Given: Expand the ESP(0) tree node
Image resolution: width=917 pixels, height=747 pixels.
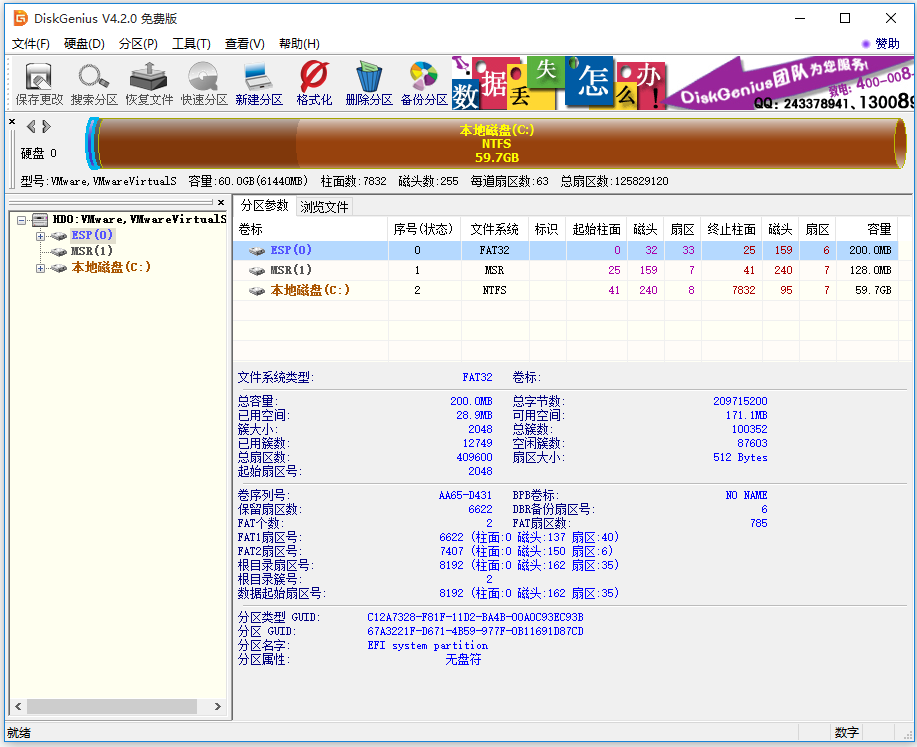Looking at the screenshot, I should point(41,236).
